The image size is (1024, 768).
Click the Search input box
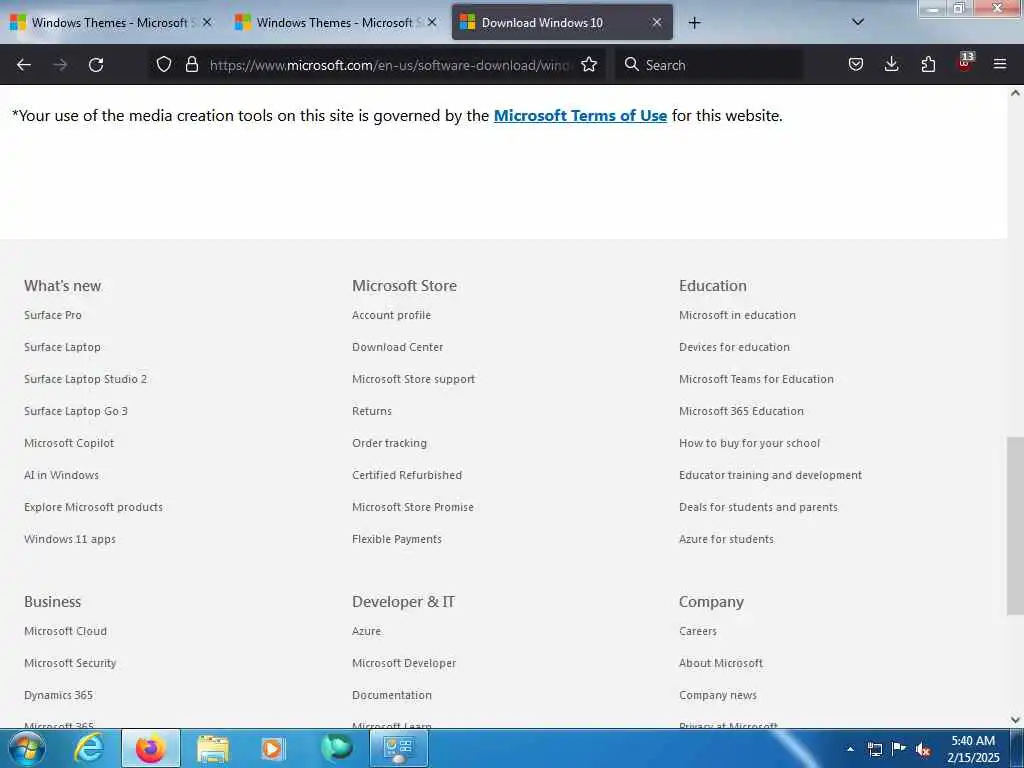click(x=709, y=65)
